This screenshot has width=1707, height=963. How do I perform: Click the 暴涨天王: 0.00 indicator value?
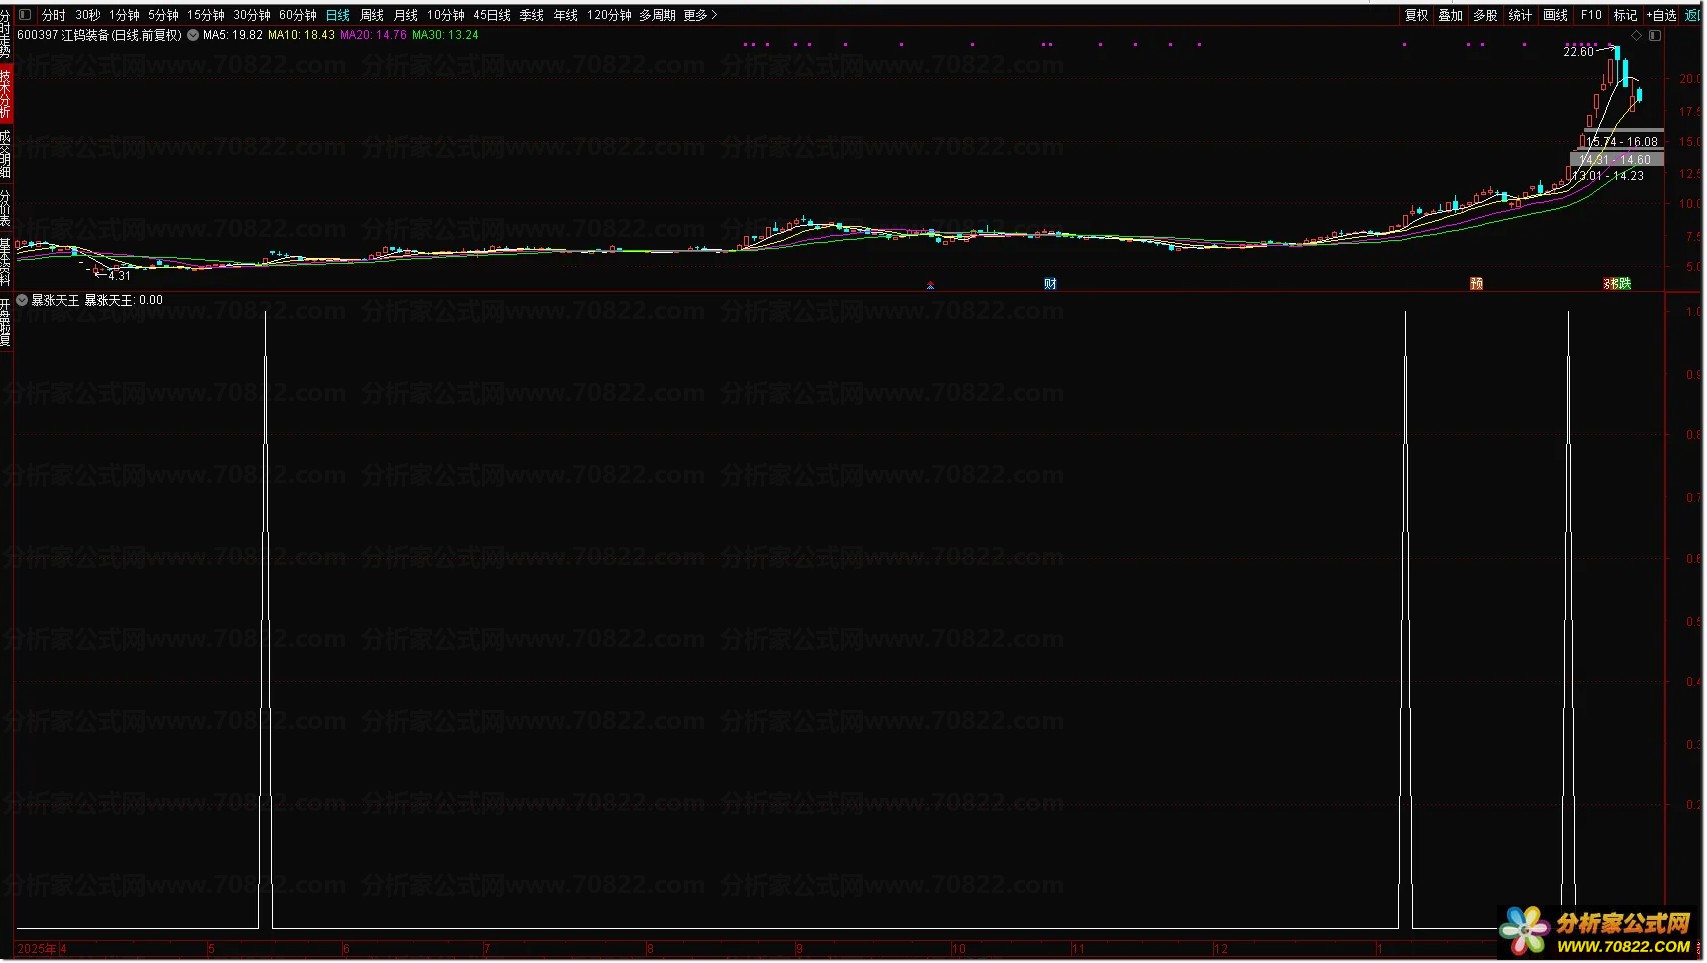[x=124, y=300]
